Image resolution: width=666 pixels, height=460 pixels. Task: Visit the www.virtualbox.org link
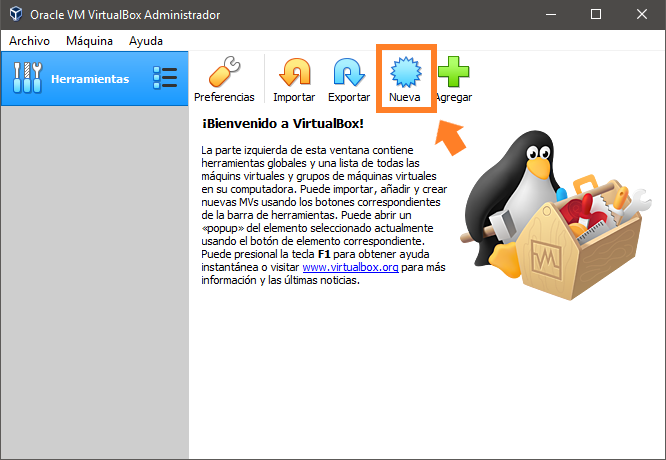pyautogui.click(x=349, y=267)
